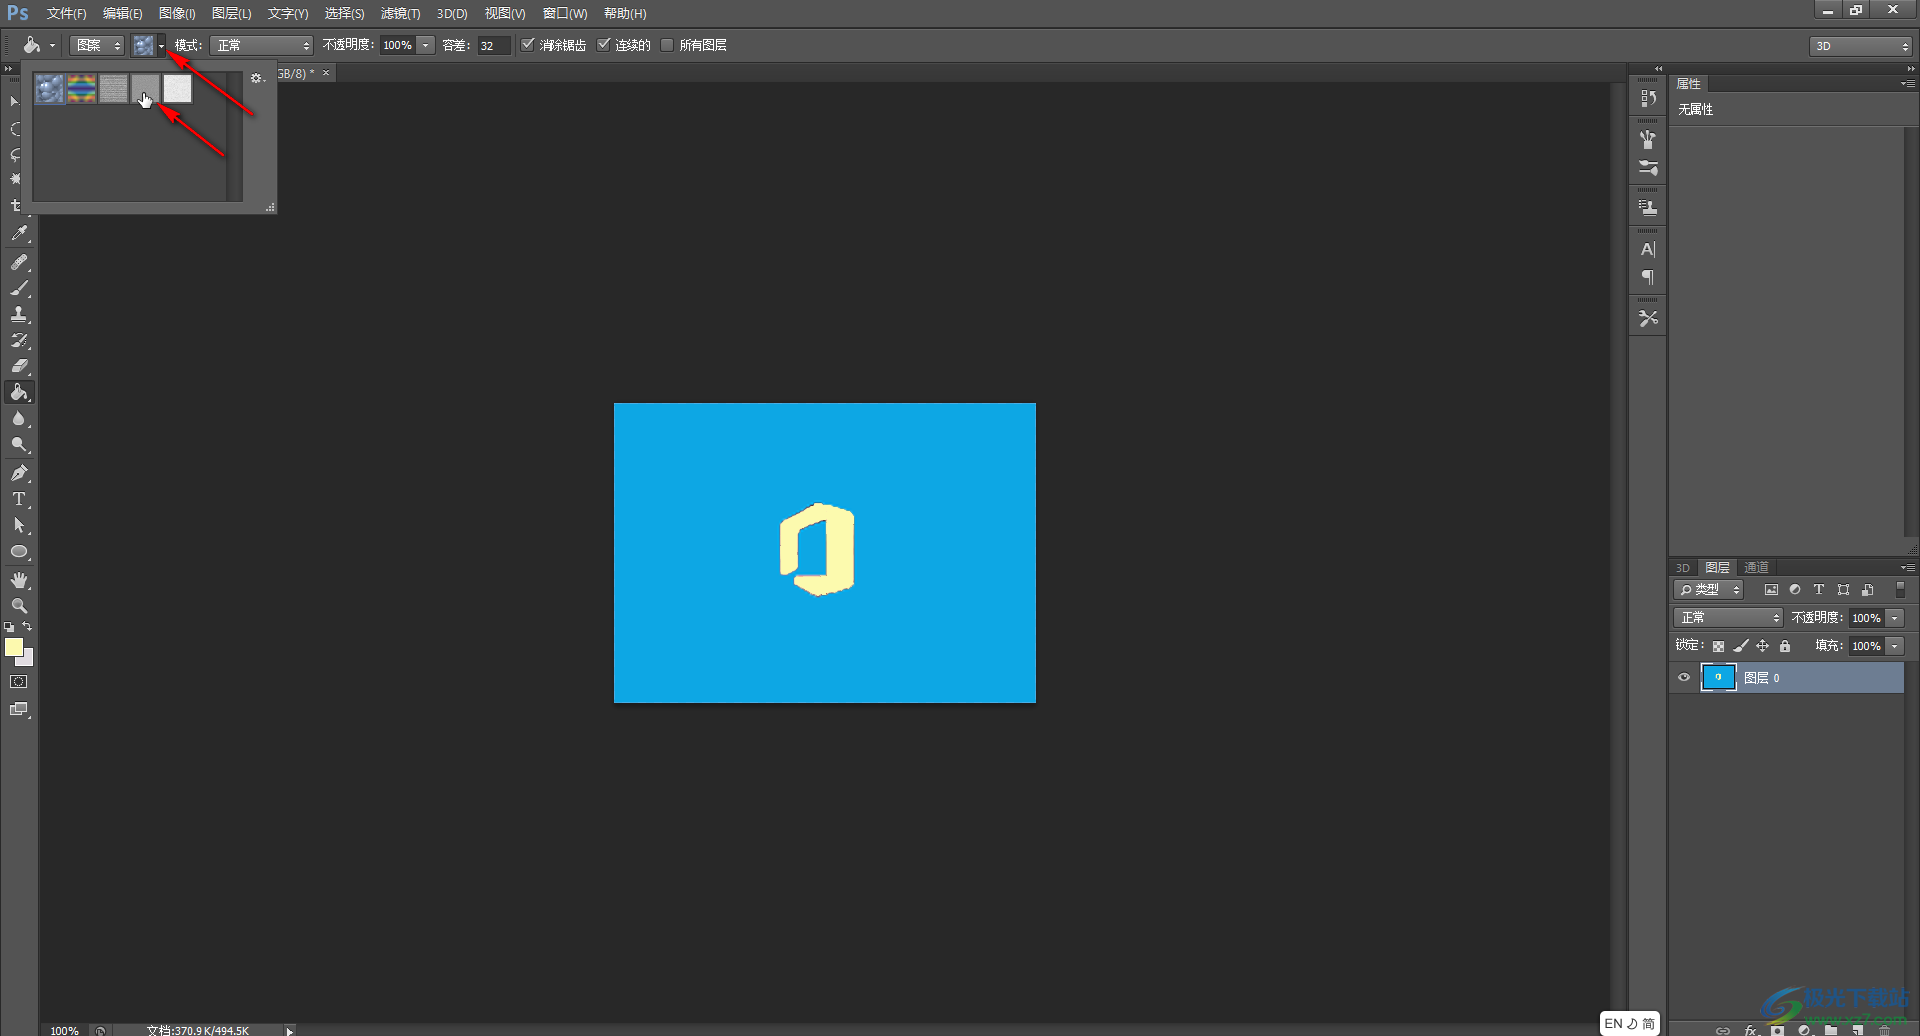This screenshot has height=1036, width=1920.
Task: Select the Horizontal Type tool
Action: tap(19, 499)
